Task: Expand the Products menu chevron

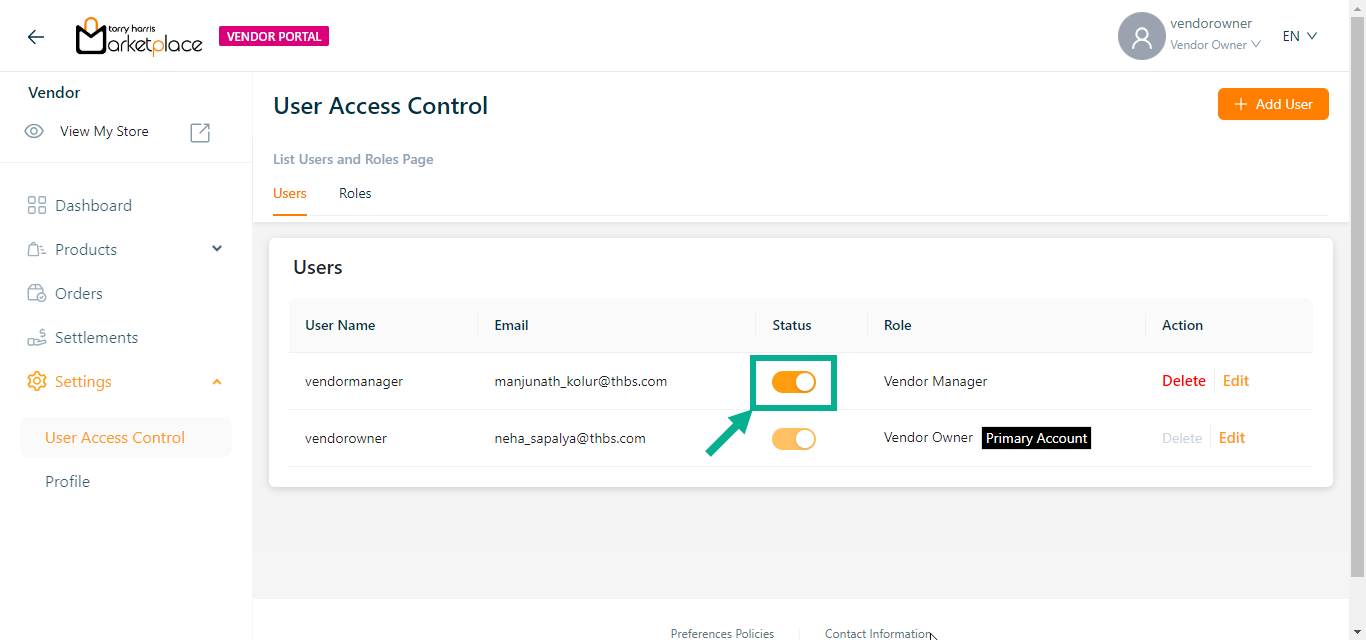Action: (x=217, y=249)
